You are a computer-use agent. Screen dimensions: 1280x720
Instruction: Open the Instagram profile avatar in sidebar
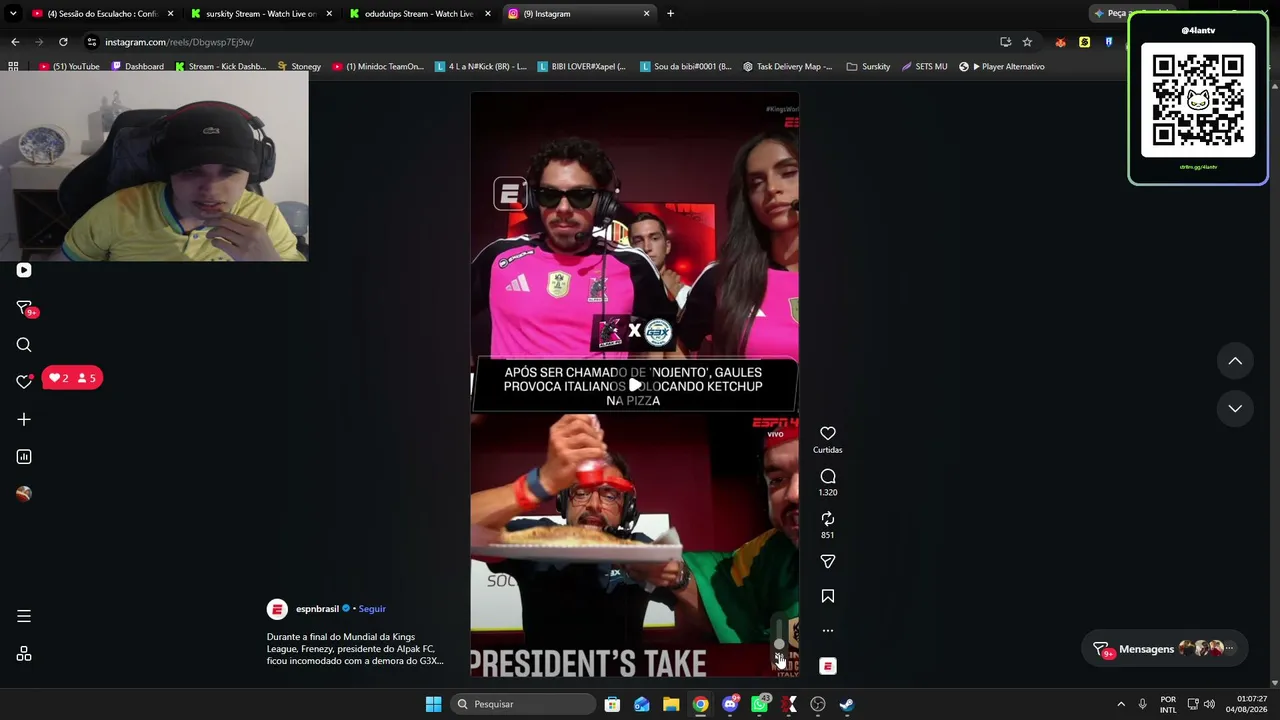(x=24, y=494)
